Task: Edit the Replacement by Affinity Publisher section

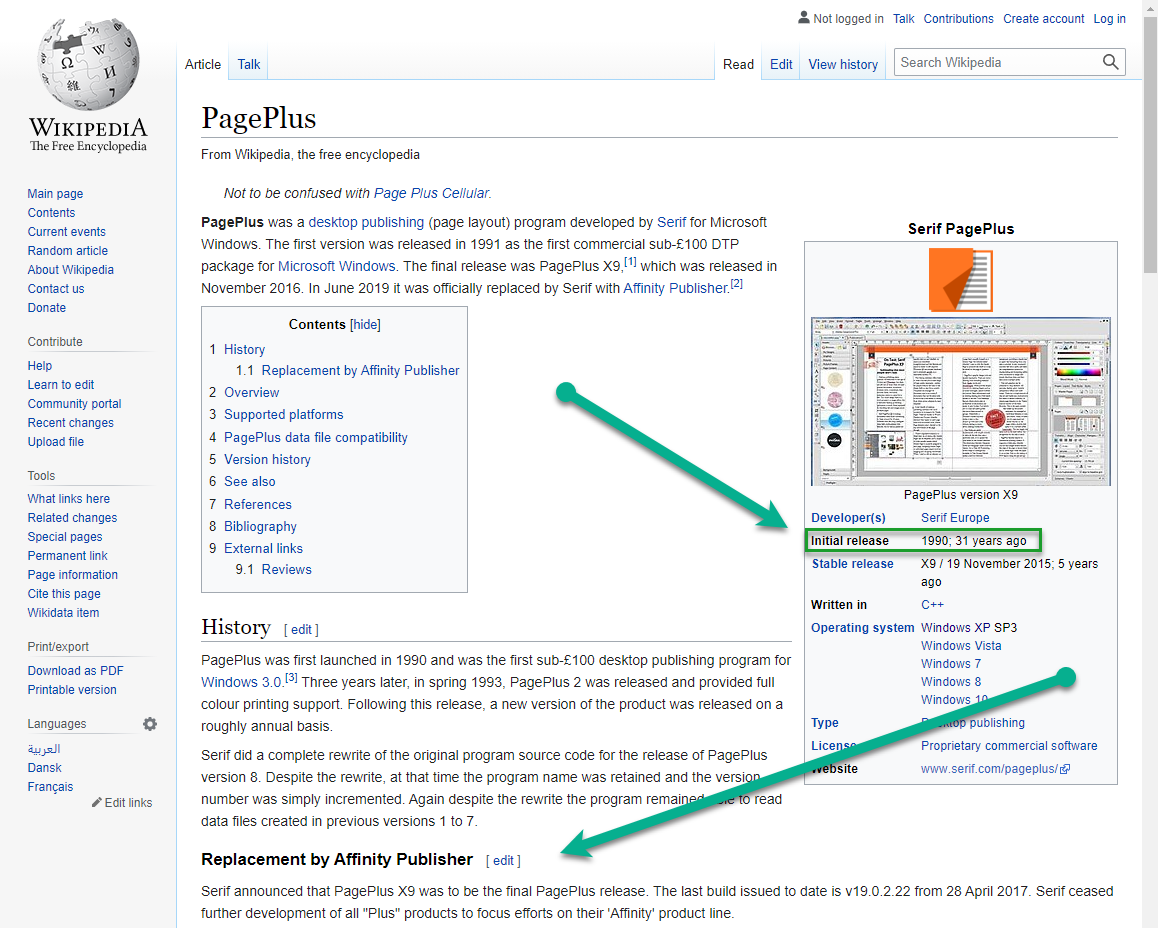Action: (x=504, y=861)
